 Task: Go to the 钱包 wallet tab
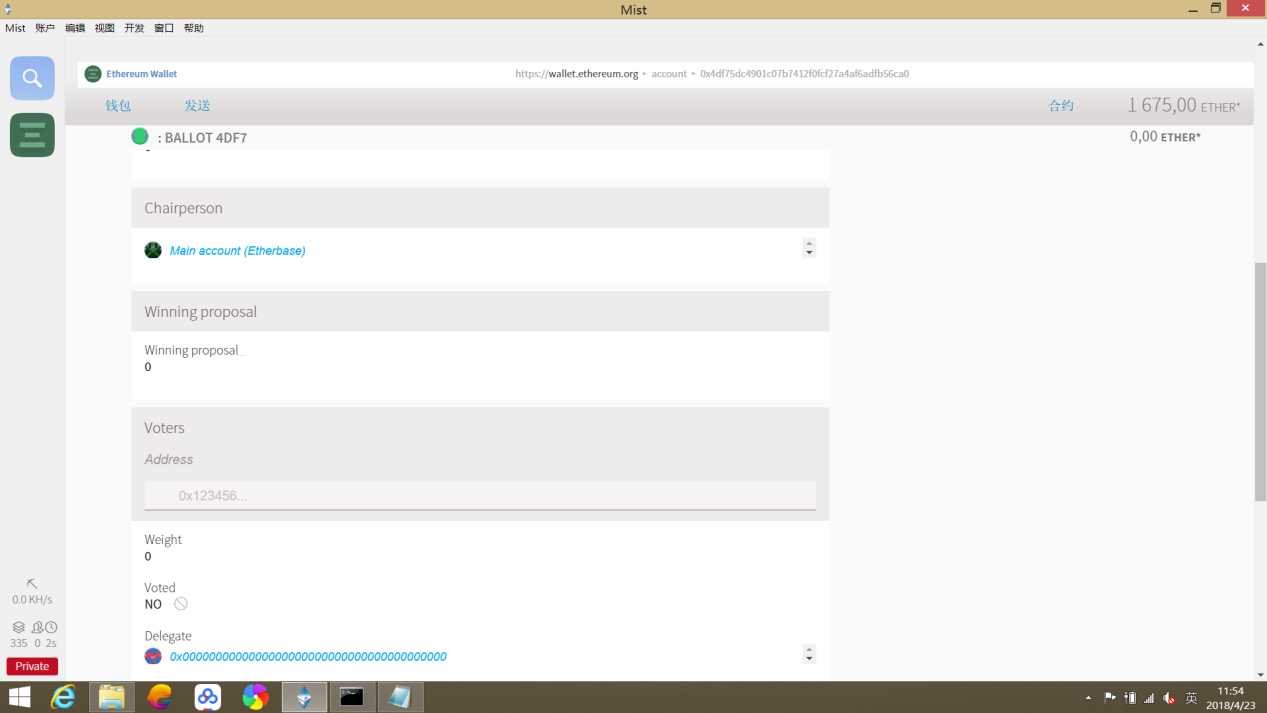point(118,105)
